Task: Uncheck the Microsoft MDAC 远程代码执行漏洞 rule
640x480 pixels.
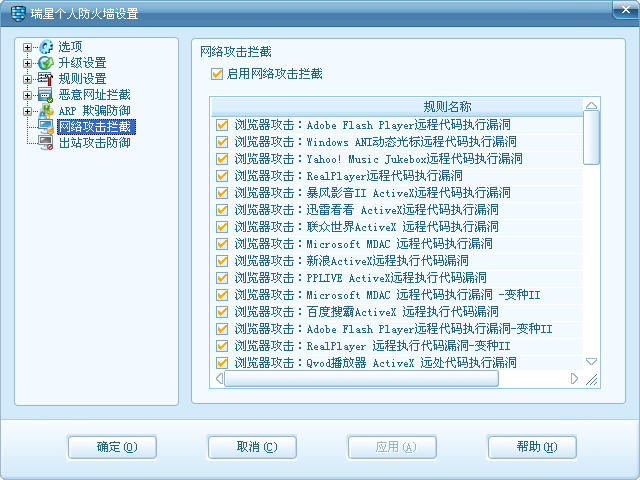Action: click(x=222, y=244)
